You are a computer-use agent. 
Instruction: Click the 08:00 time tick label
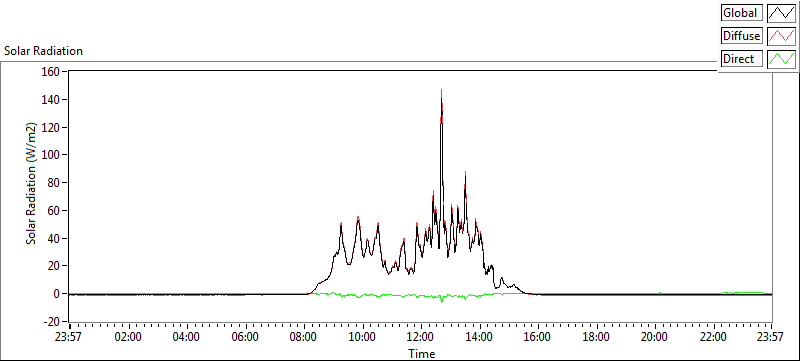[304, 337]
